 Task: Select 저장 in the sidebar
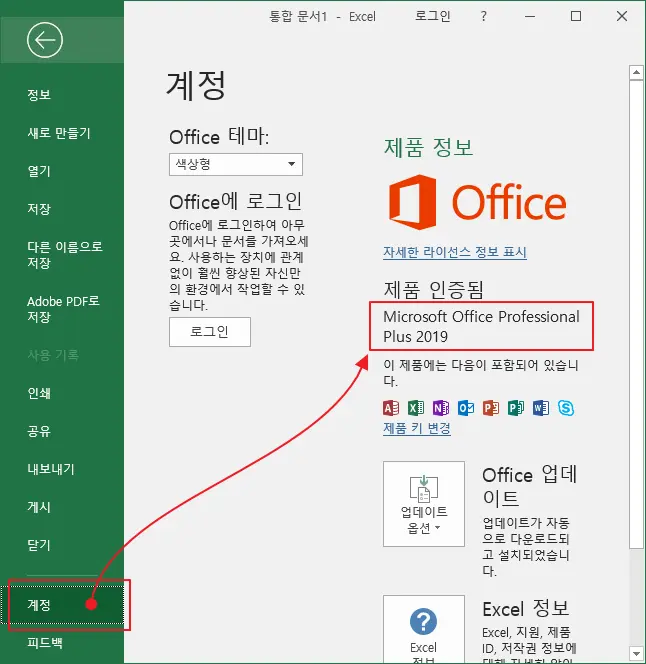coord(39,209)
